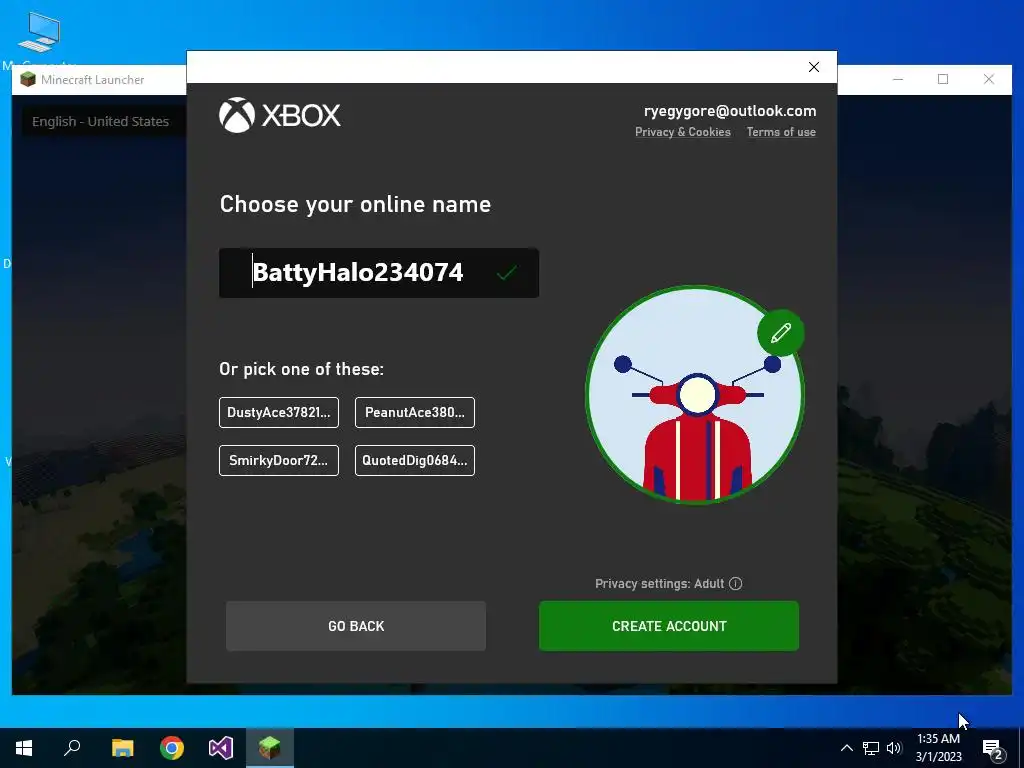
Task: Close the Xbox sign-up dialog
Action: pyautogui.click(x=814, y=67)
